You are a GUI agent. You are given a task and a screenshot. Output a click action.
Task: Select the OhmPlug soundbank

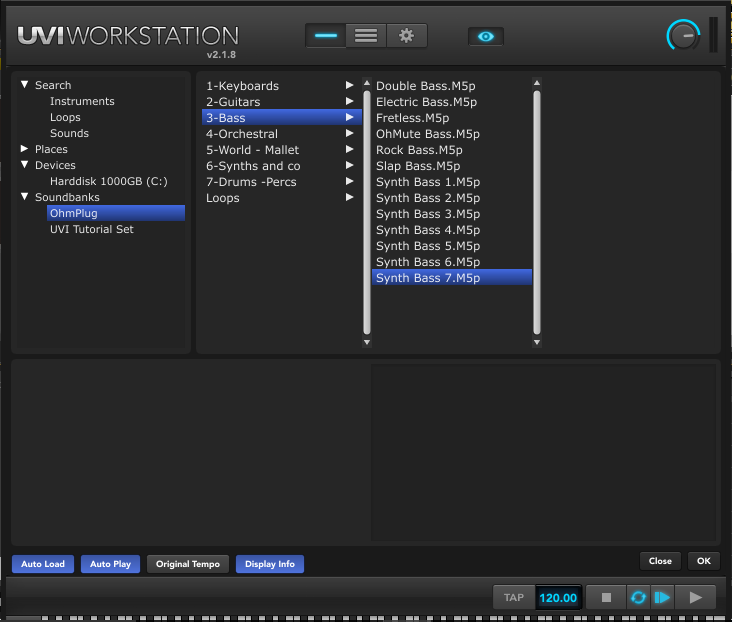[116, 213]
